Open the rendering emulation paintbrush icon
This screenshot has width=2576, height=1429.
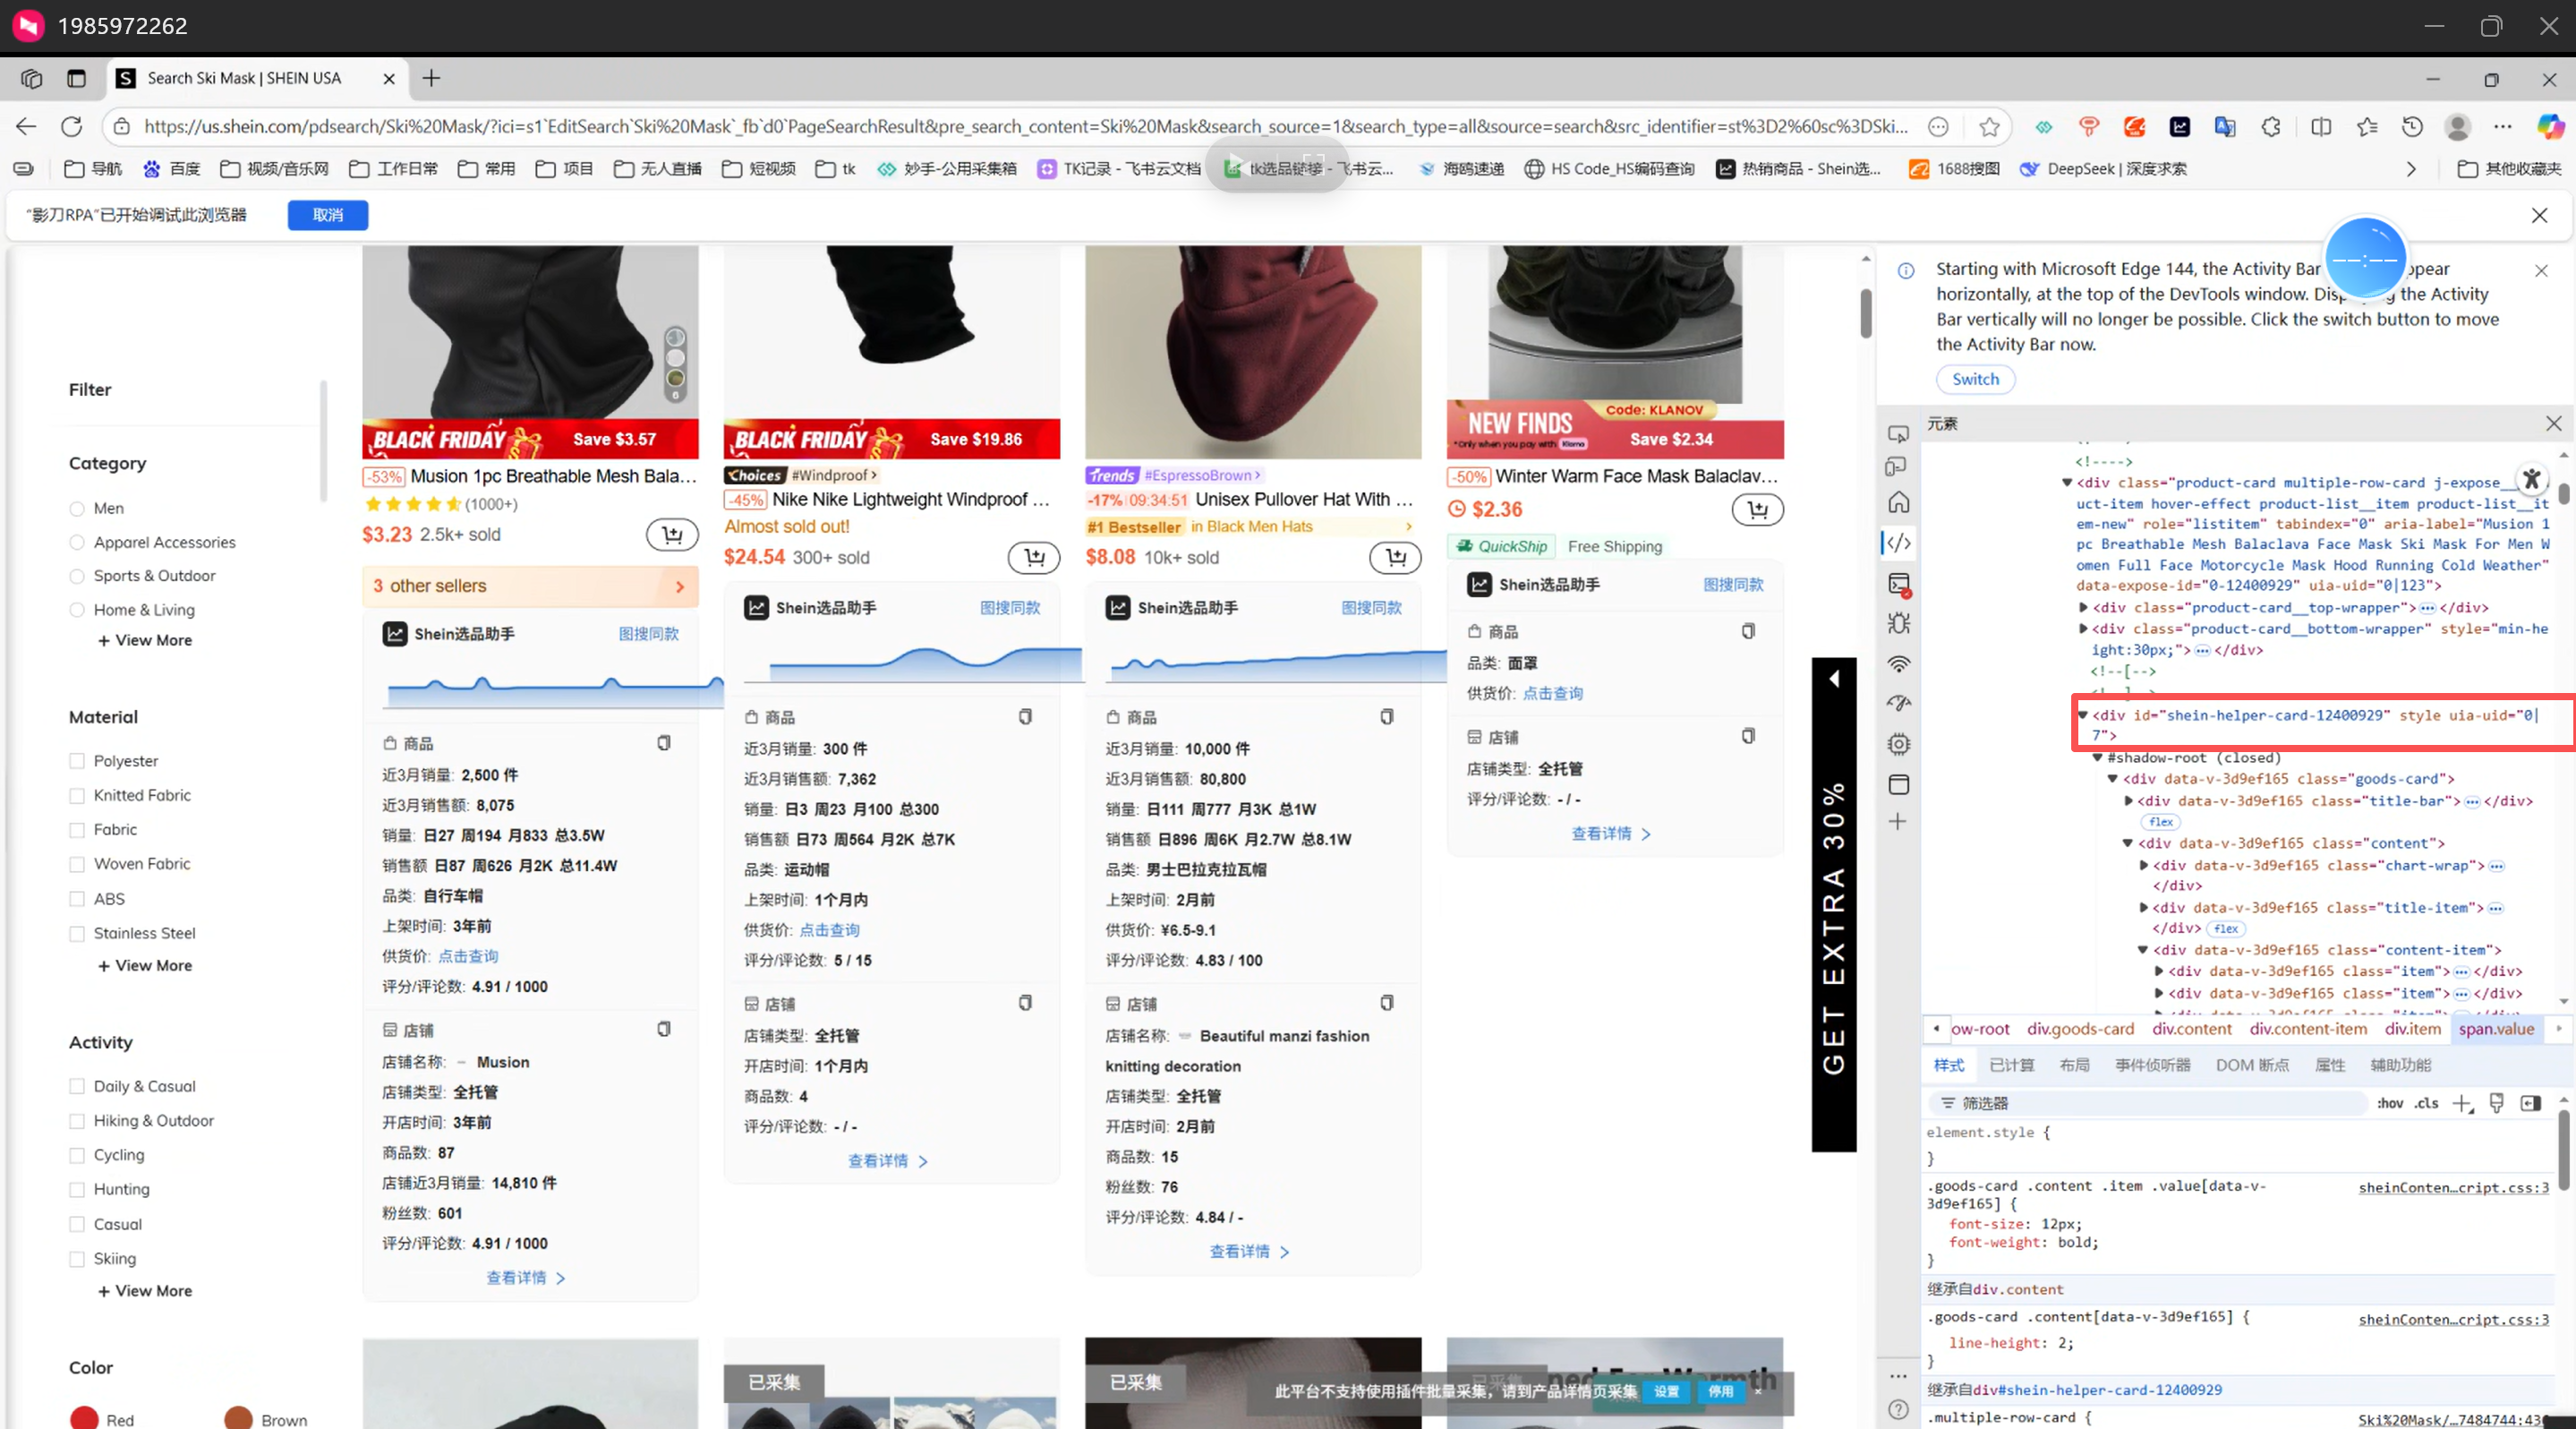[2497, 1103]
